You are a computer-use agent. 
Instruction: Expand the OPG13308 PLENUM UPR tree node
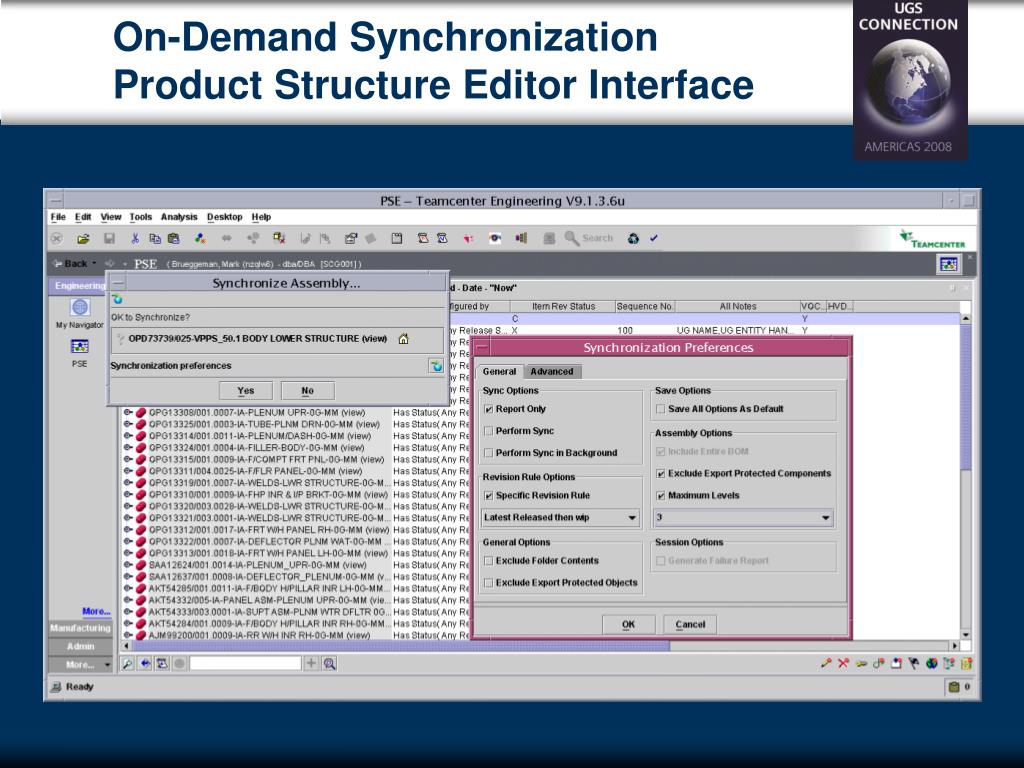pyautogui.click(x=128, y=413)
